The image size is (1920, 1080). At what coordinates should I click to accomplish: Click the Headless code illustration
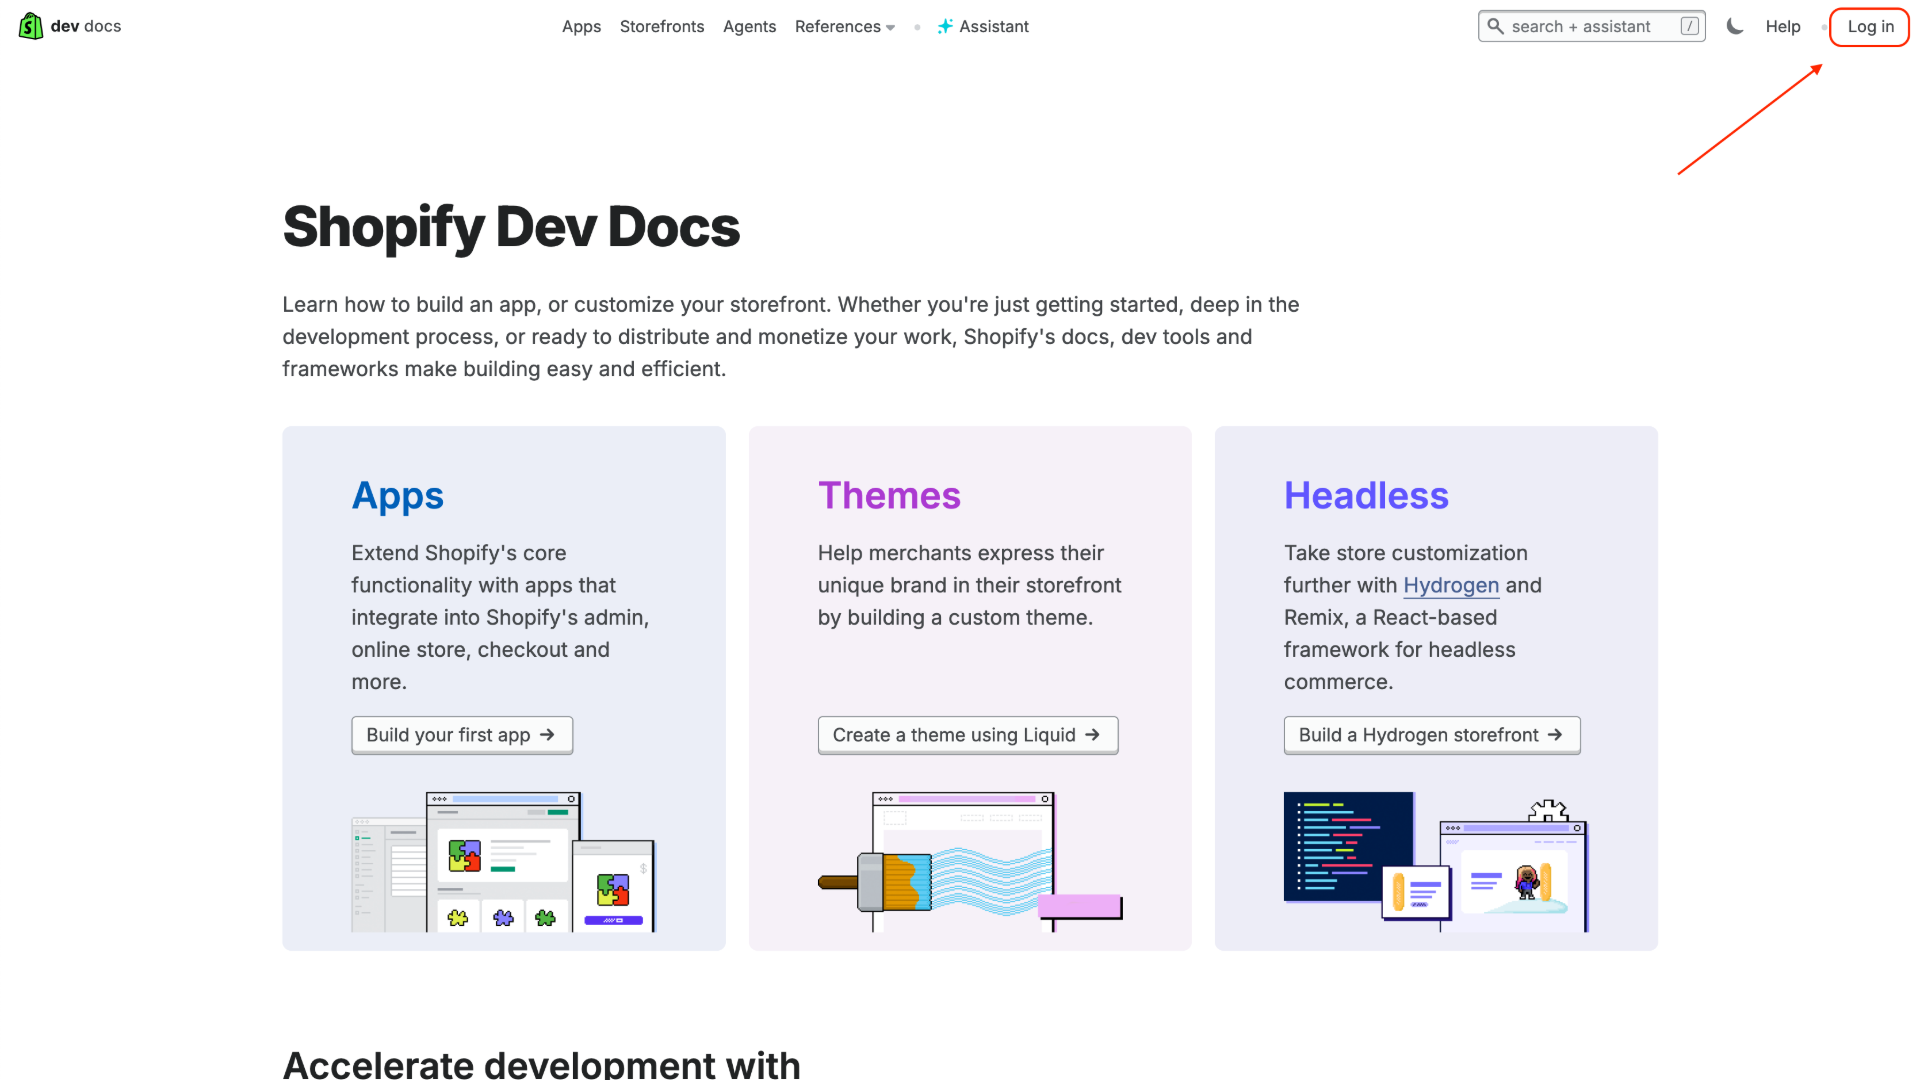(x=1436, y=862)
